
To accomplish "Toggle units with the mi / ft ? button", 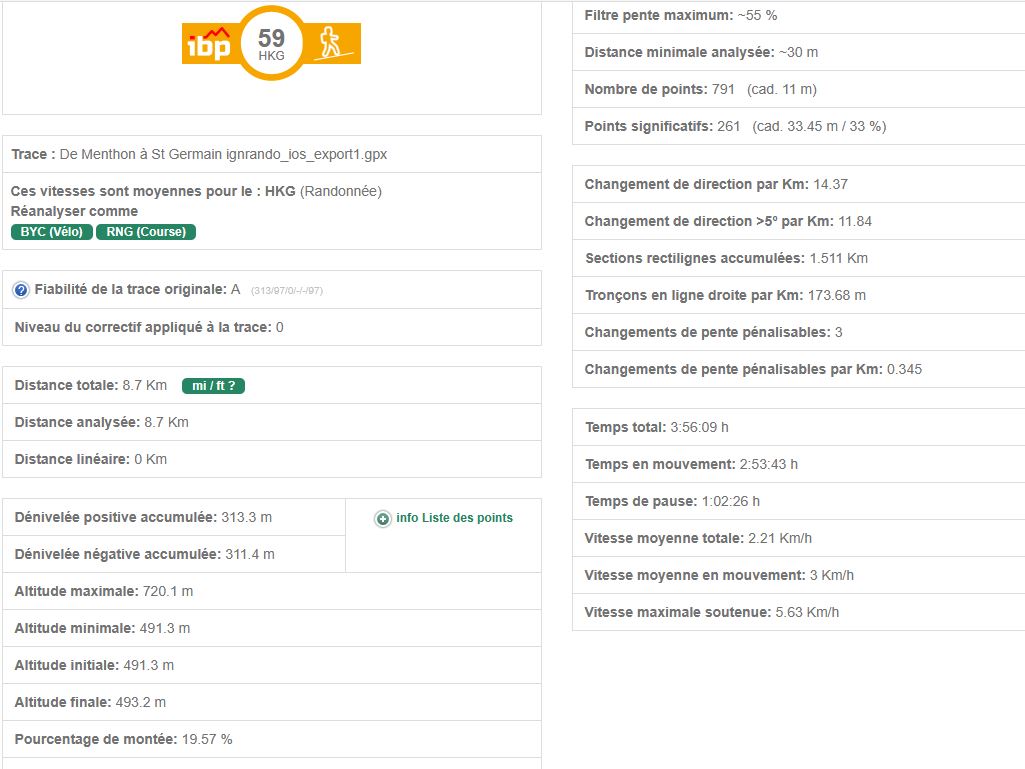I will coord(213,386).
